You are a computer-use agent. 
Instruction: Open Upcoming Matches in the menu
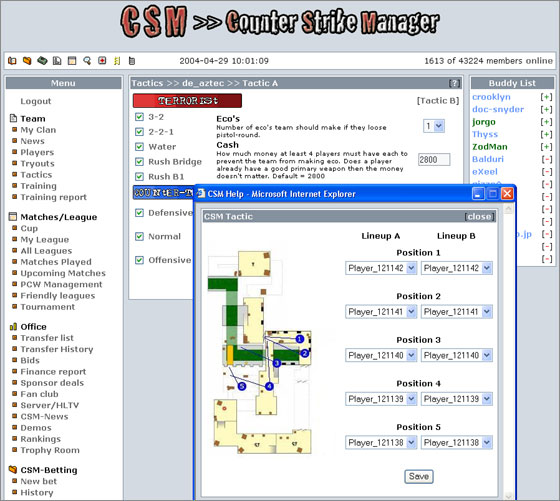point(63,273)
